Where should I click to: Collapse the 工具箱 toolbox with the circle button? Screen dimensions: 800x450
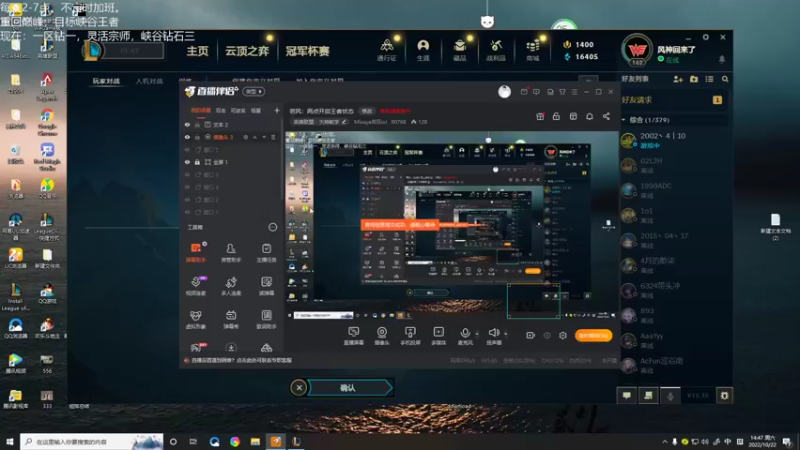272,227
